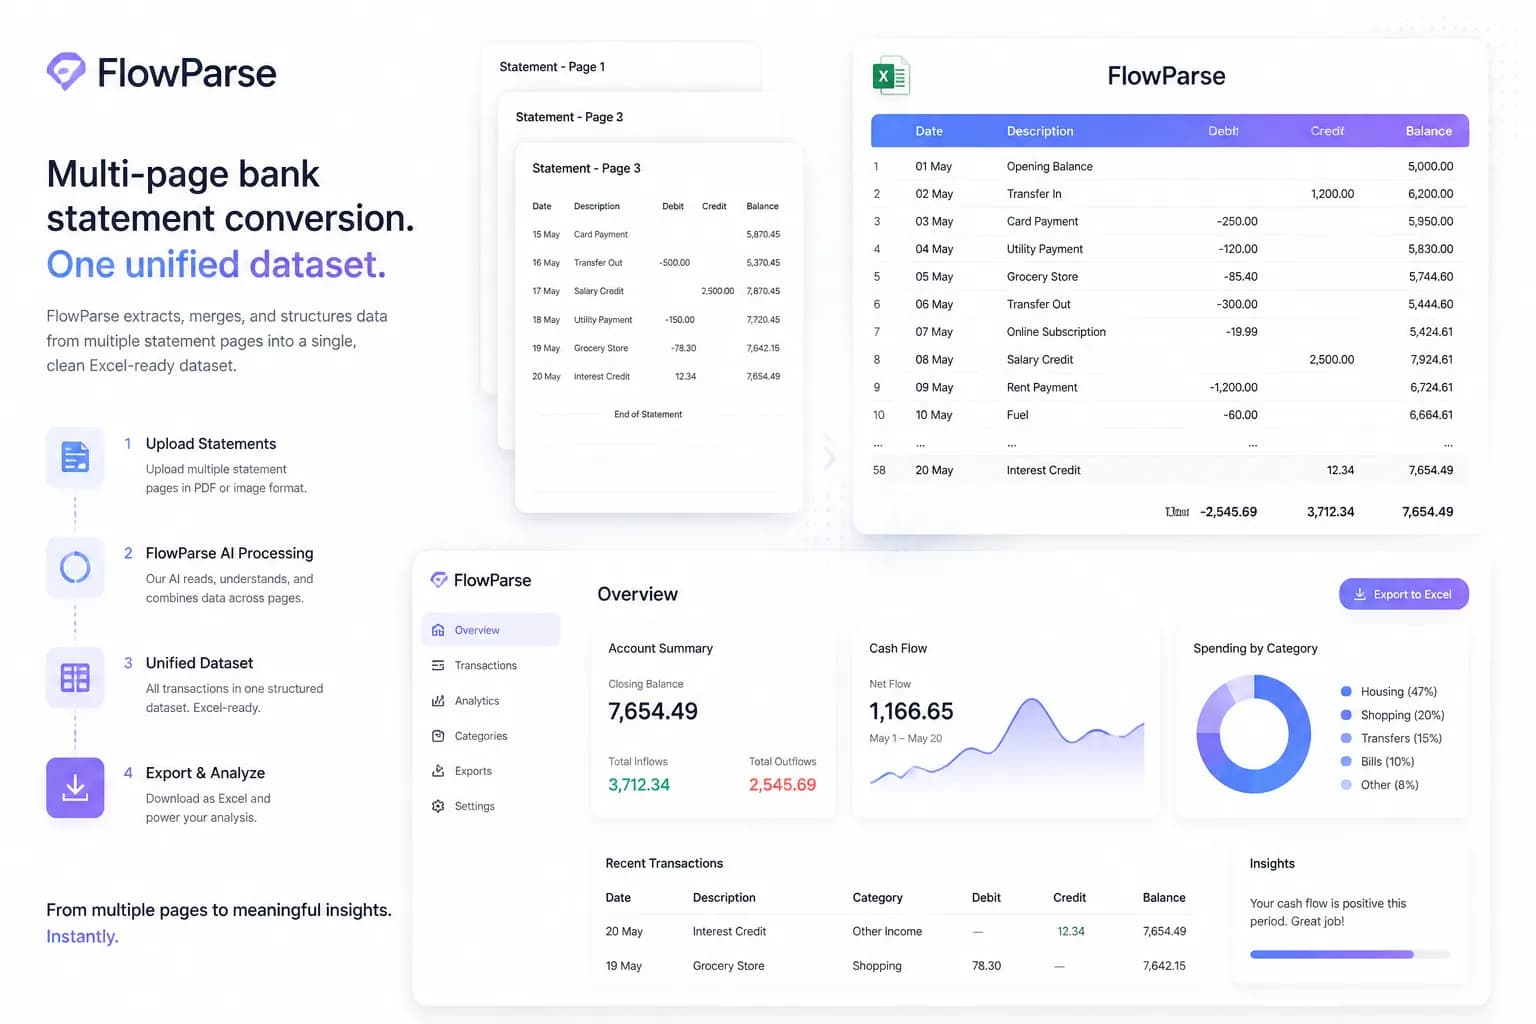Click the 78.30 debit in Recent Transactions
This screenshot has width=1536, height=1024.
coord(986,966)
